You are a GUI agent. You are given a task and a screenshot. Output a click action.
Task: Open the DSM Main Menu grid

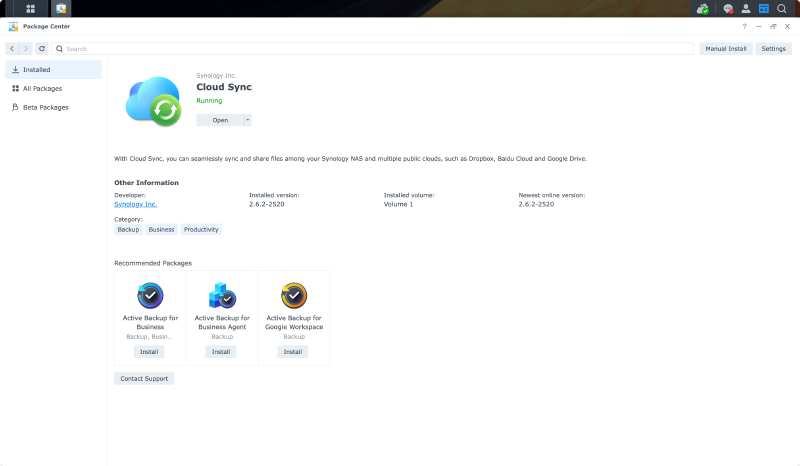coord(30,8)
